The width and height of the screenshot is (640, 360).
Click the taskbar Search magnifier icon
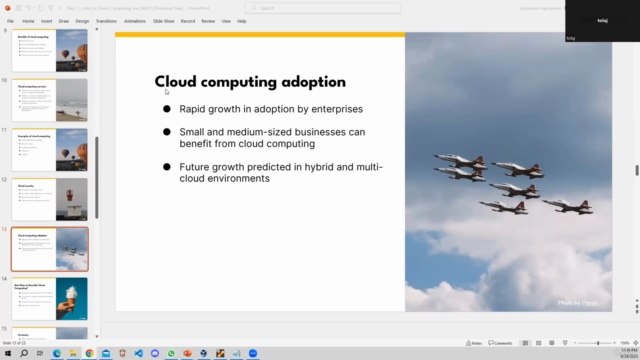(24, 353)
